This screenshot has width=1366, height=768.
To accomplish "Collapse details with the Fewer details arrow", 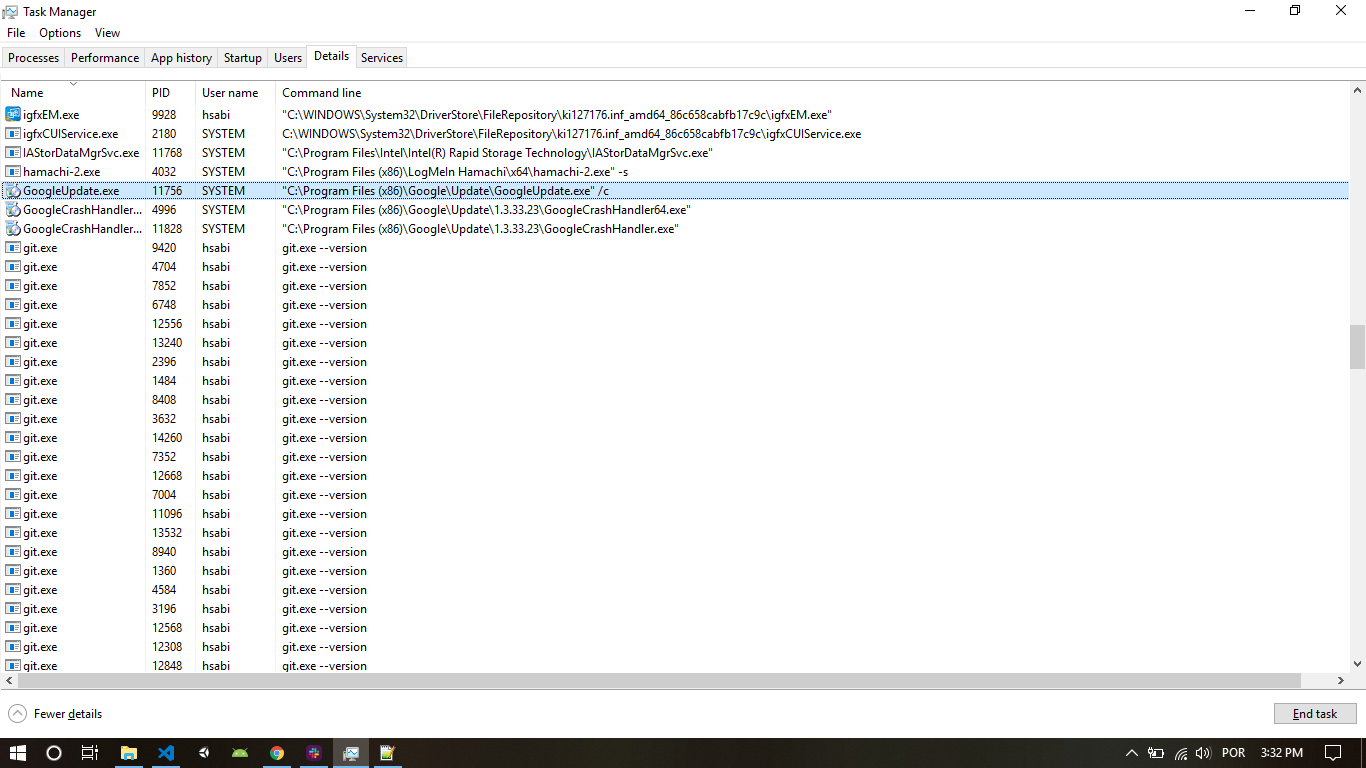I will 17,713.
